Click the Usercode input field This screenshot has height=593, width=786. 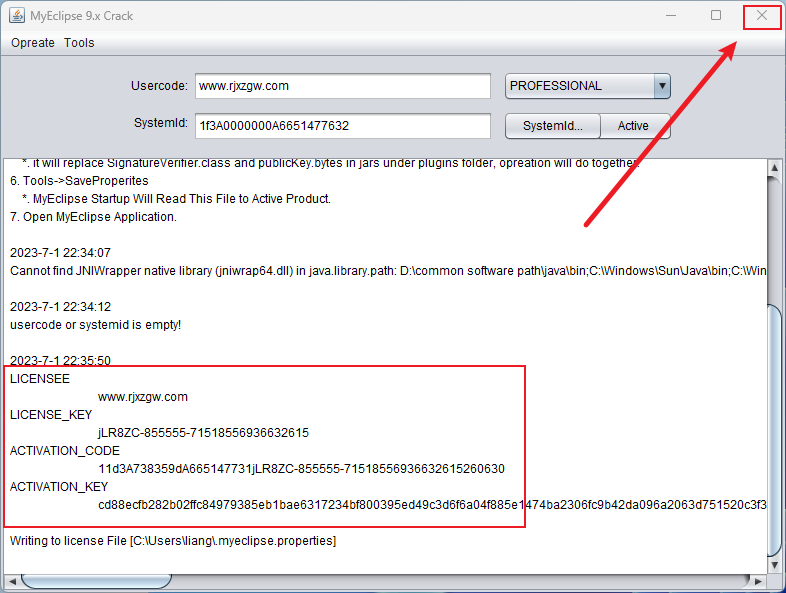343,86
